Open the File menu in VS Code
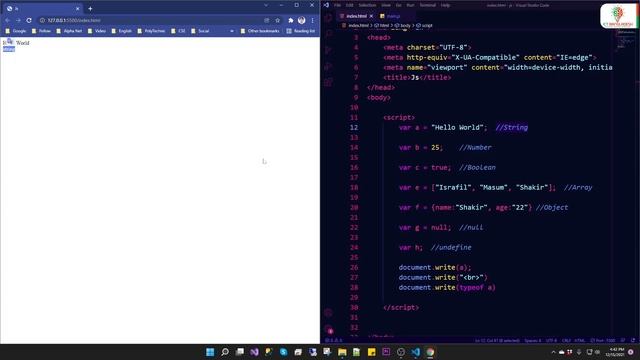The height and width of the screenshot is (360, 640). 337,5
